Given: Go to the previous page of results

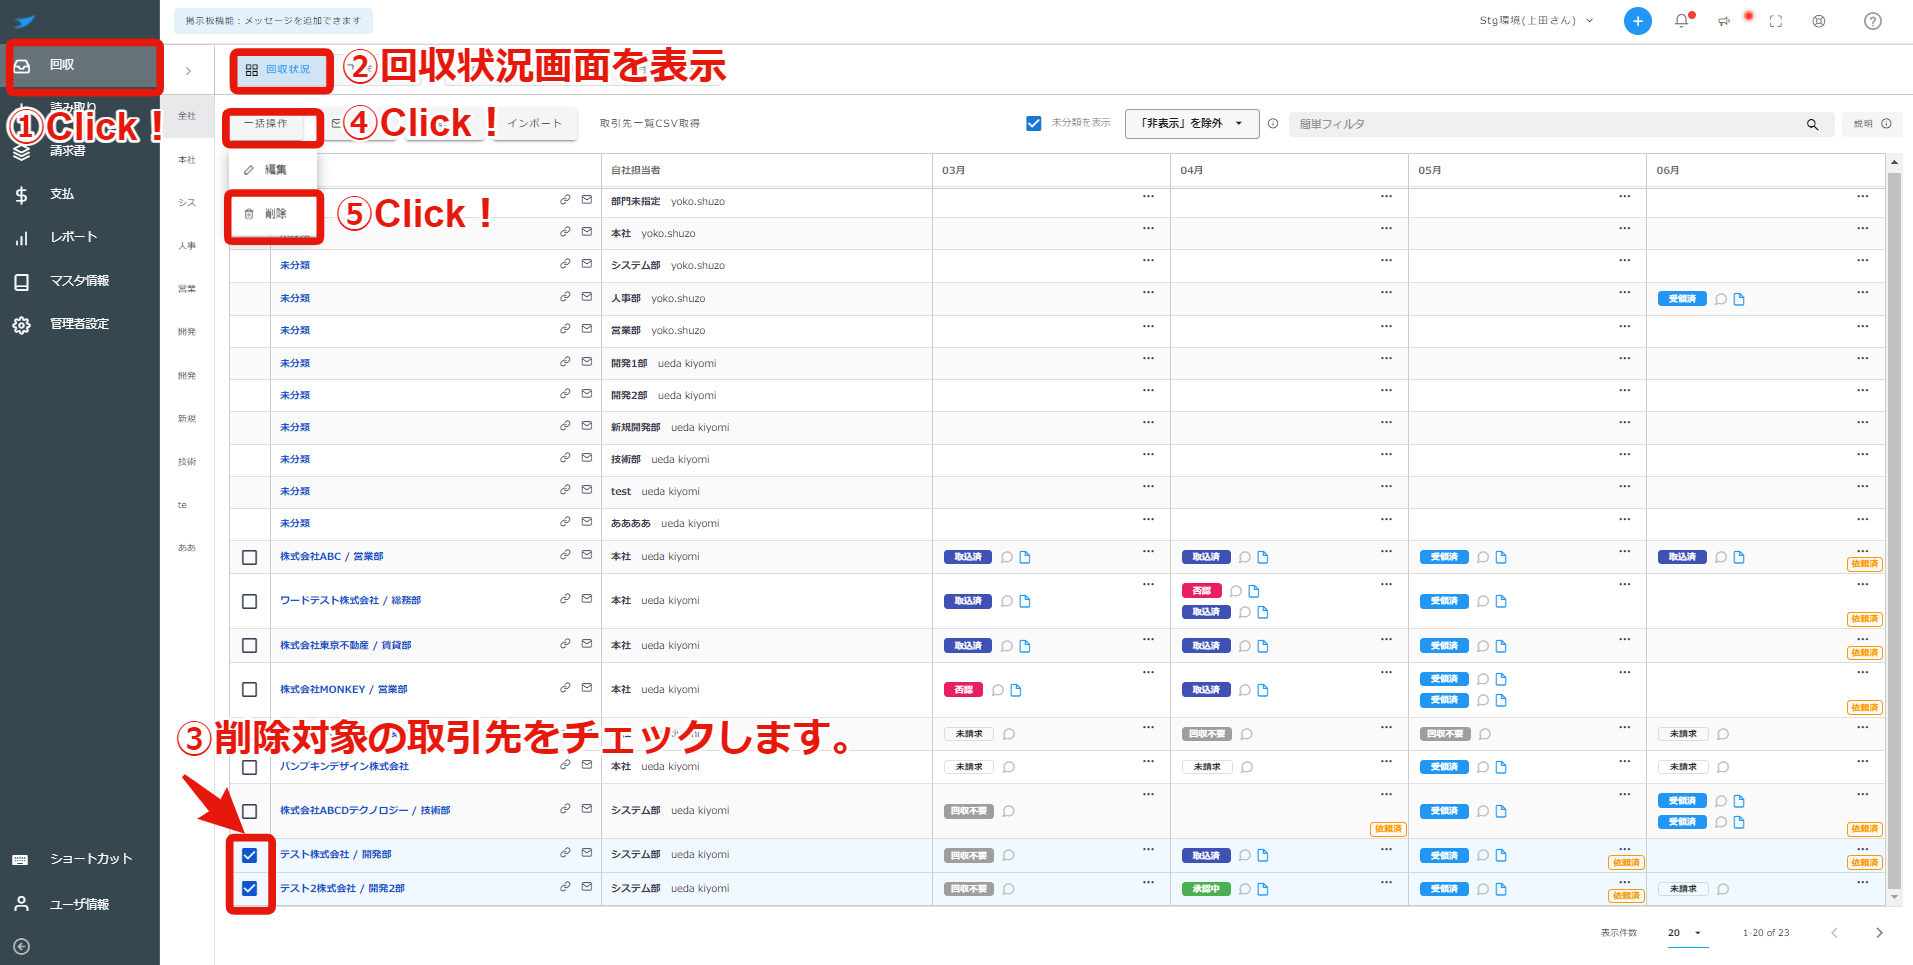Looking at the screenshot, I should 1834,933.
